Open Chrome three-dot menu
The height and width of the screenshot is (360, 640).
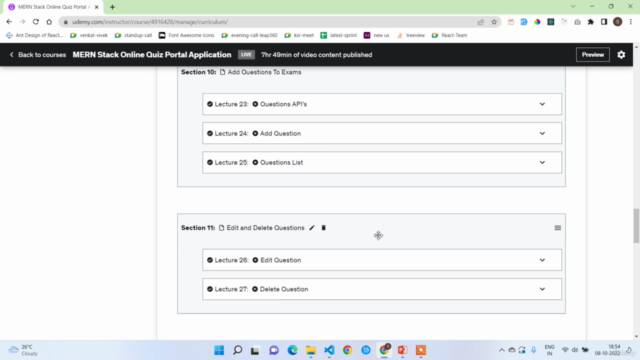[631, 22]
